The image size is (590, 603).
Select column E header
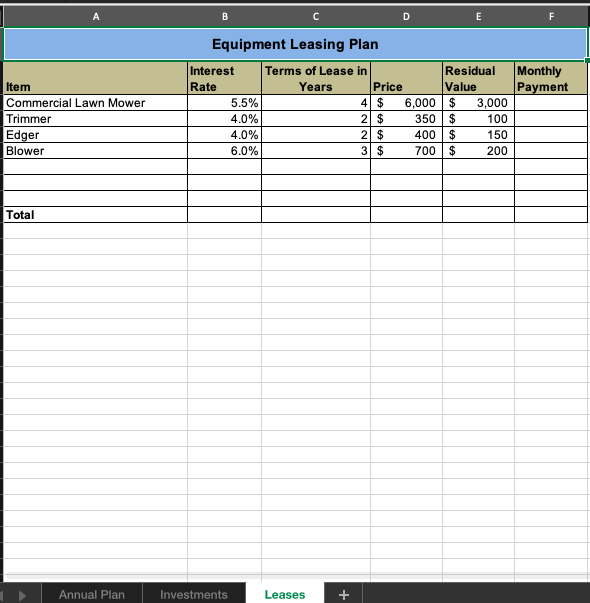(x=478, y=17)
